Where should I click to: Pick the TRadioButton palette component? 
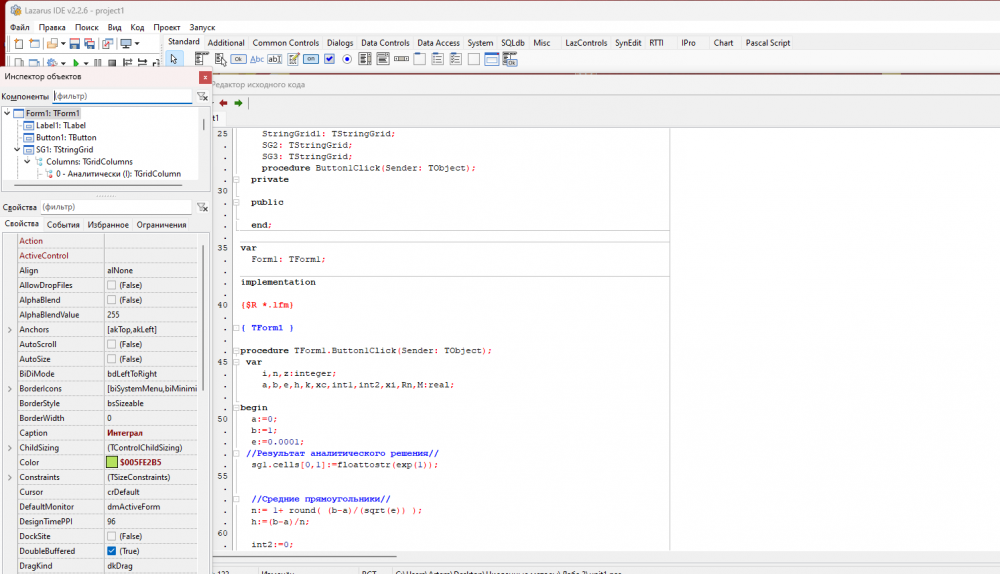(x=347, y=59)
